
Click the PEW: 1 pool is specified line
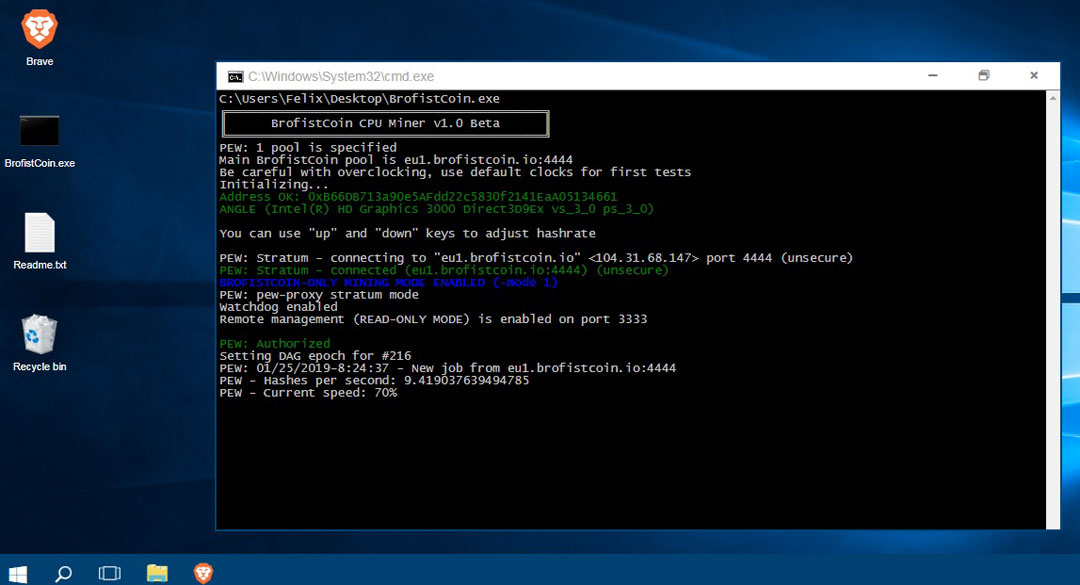click(x=308, y=147)
